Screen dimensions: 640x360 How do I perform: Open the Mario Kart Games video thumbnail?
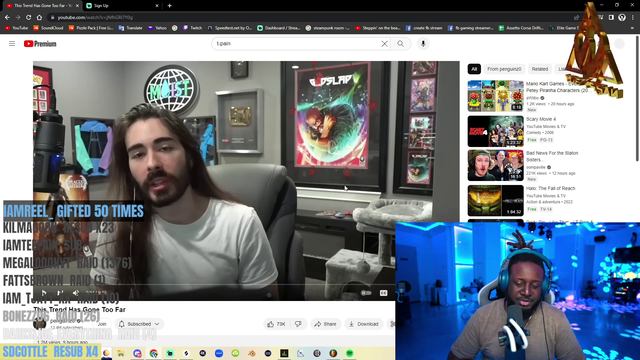pyautogui.click(x=496, y=96)
